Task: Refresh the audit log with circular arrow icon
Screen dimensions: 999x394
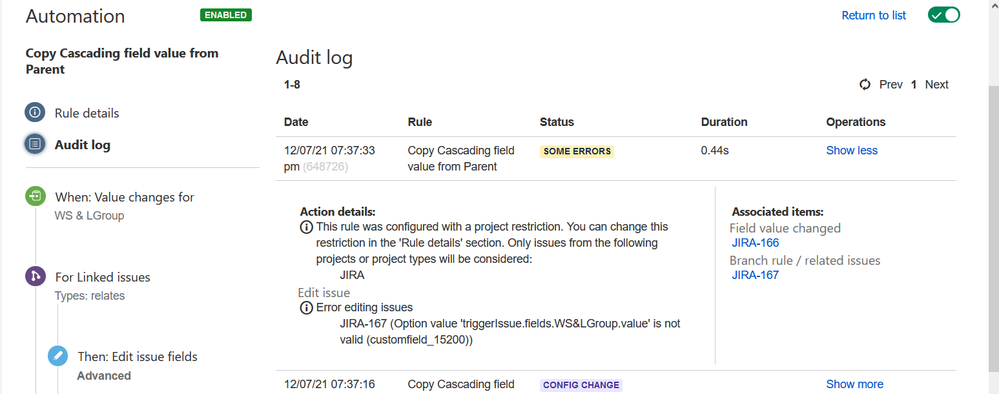Action: 865,84
